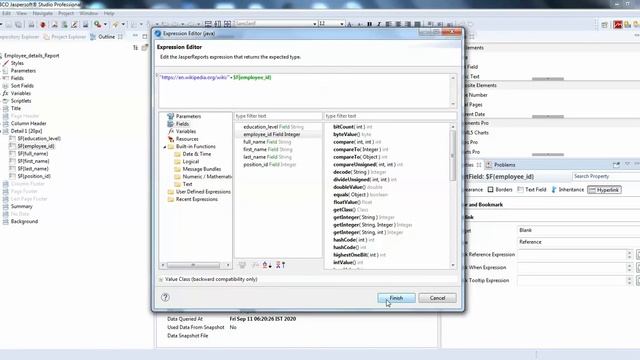Select full_name field in the list
Viewport: 640px width, 360px height.
click(267, 142)
